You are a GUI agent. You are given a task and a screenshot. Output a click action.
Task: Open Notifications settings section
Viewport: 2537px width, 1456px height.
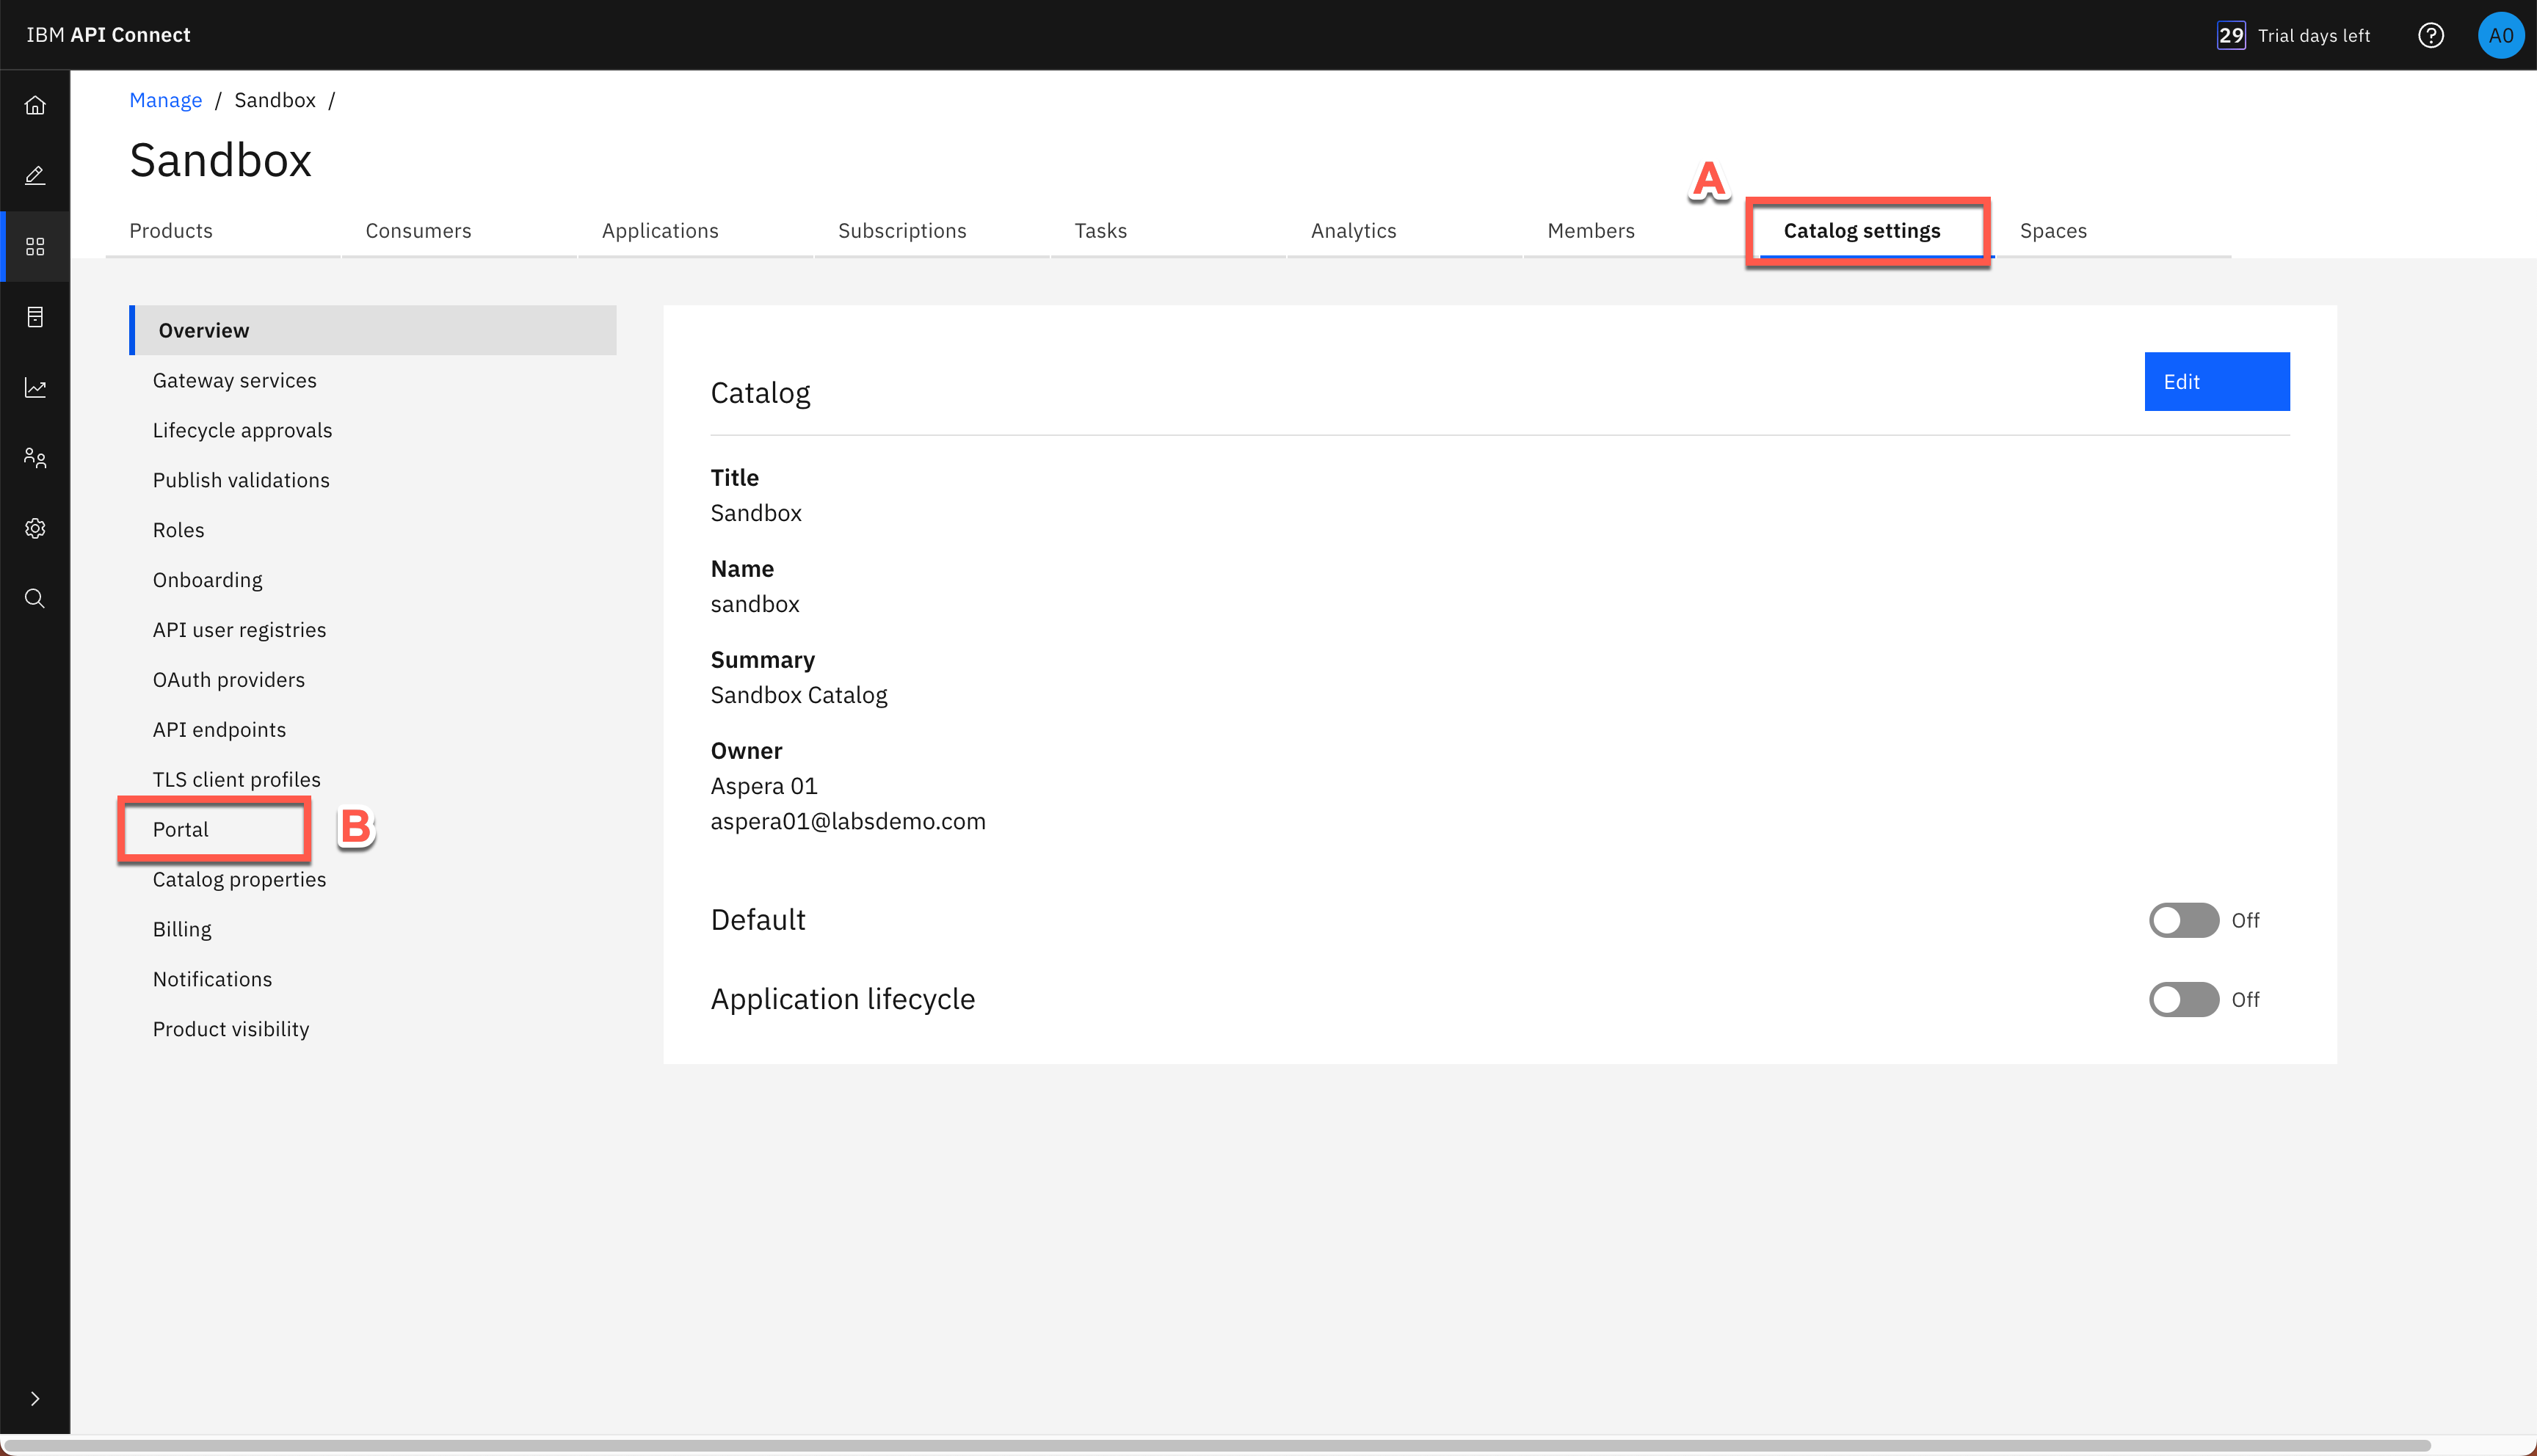pos(212,979)
